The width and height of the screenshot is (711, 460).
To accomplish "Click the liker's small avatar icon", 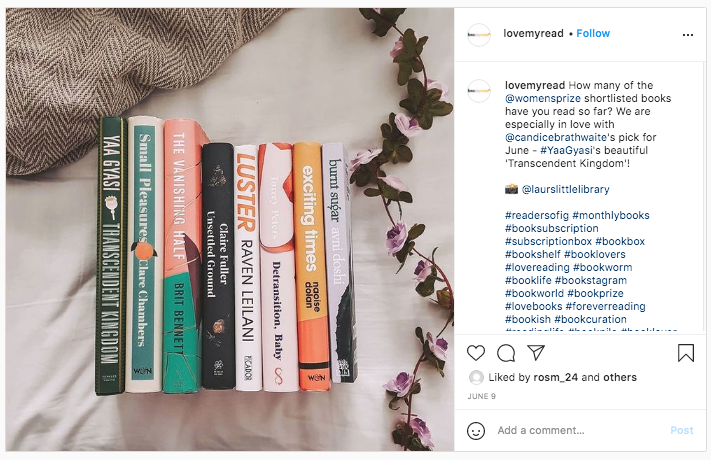I will point(476,377).
